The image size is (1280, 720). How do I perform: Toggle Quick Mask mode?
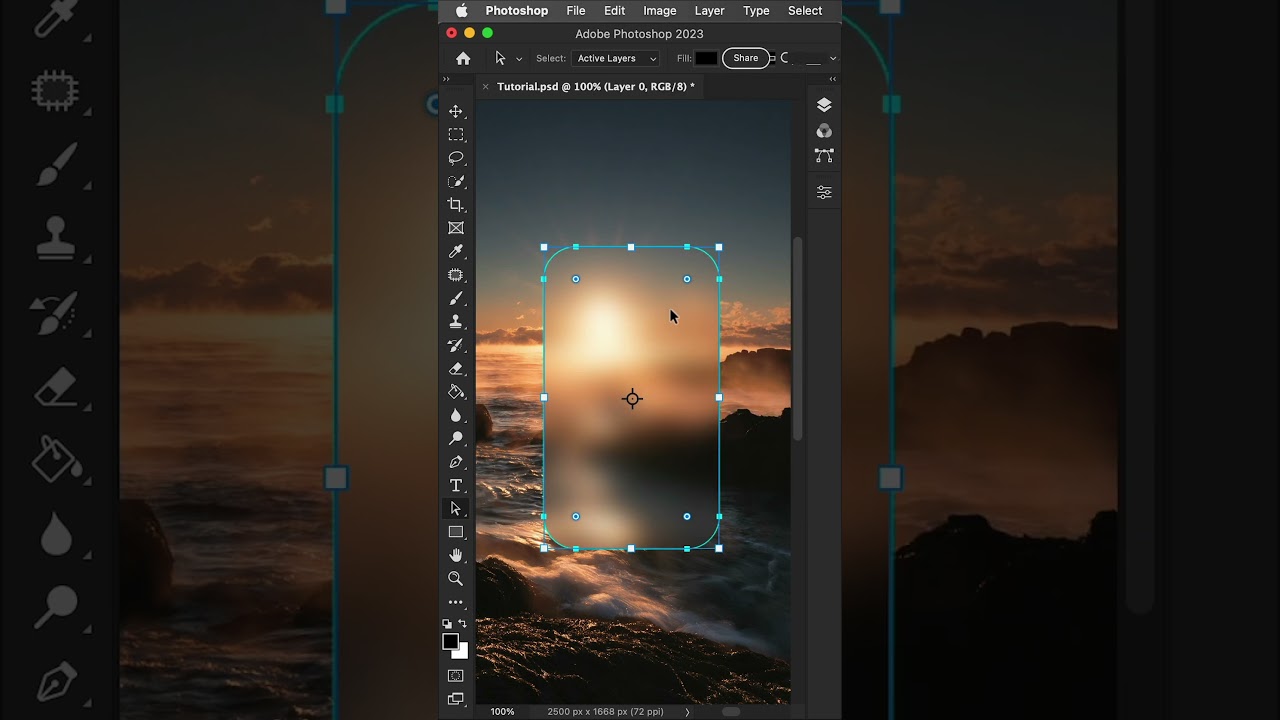coord(456,676)
